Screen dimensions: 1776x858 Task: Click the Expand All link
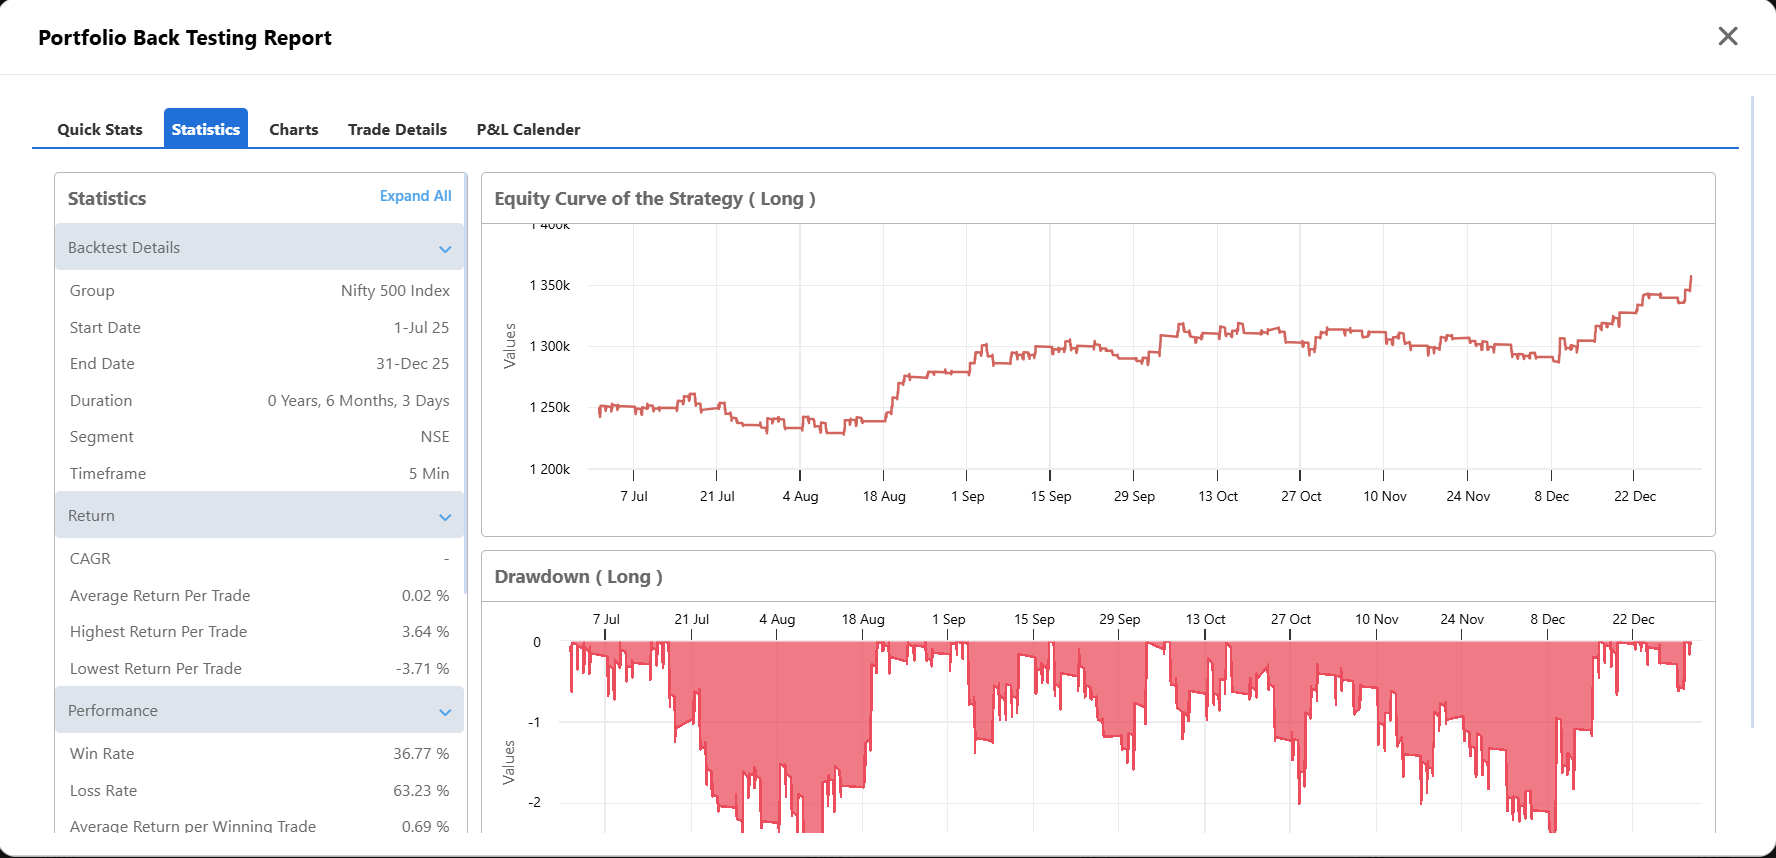pyautogui.click(x=415, y=196)
